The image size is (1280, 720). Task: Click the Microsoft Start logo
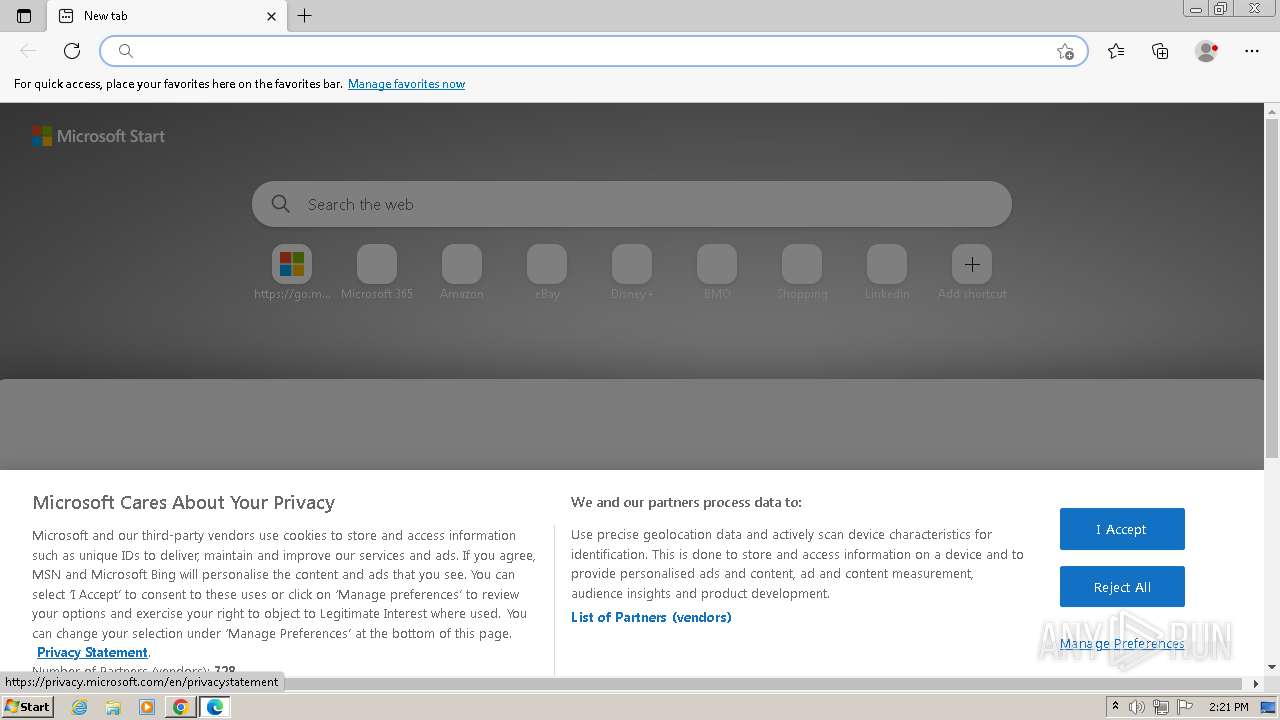coord(98,136)
